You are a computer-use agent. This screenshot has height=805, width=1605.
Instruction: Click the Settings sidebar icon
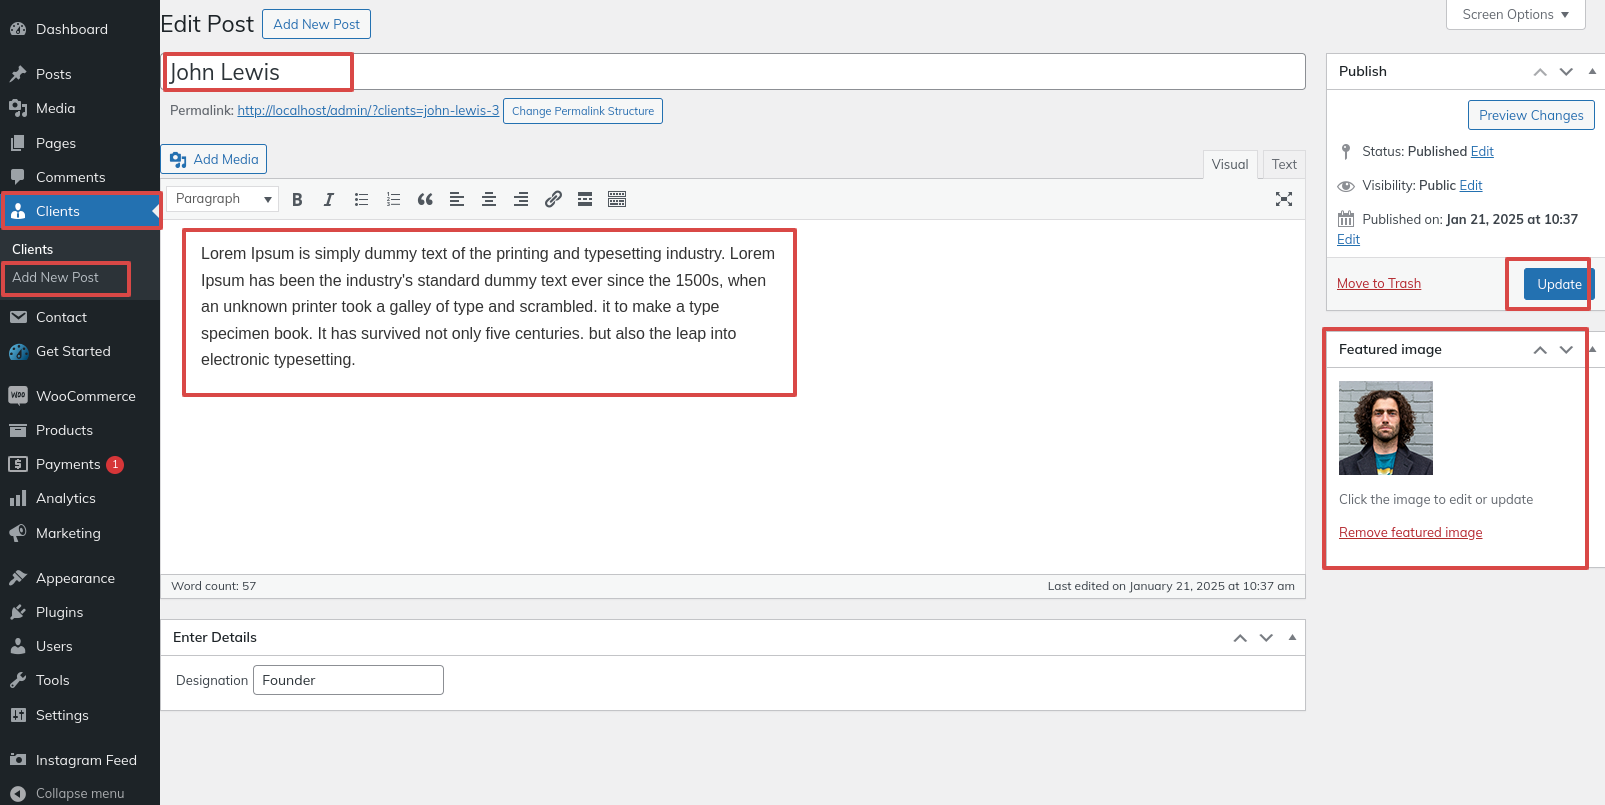click(x=18, y=715)
